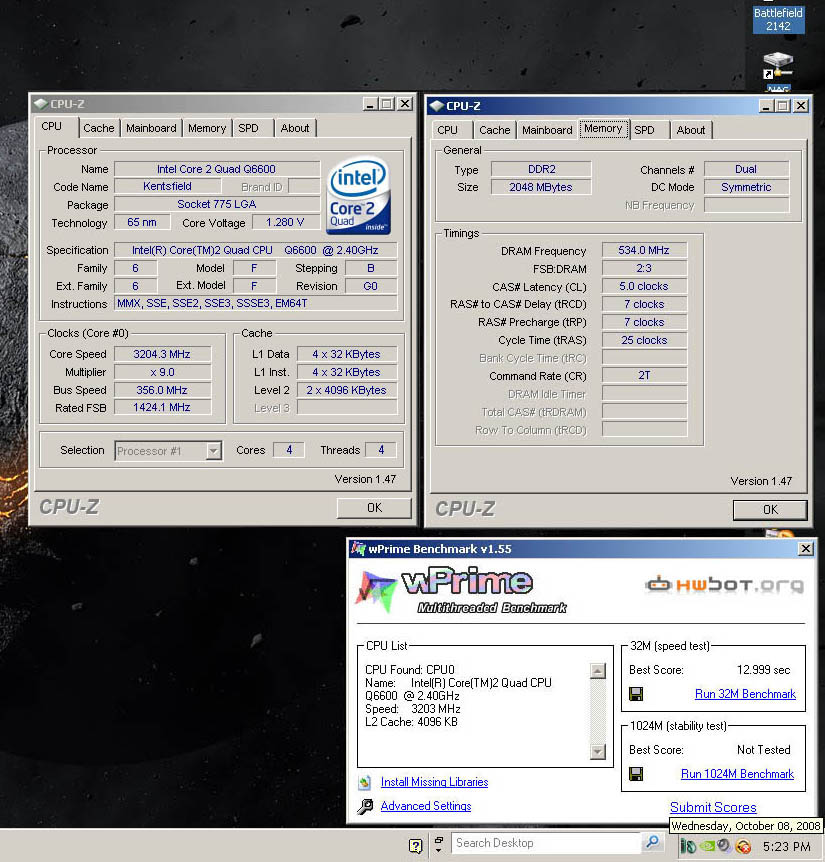The height and width of the screenshot is (862, 825).
Task: Click the 5:23 PM taskbar clock
Action: 786,847
